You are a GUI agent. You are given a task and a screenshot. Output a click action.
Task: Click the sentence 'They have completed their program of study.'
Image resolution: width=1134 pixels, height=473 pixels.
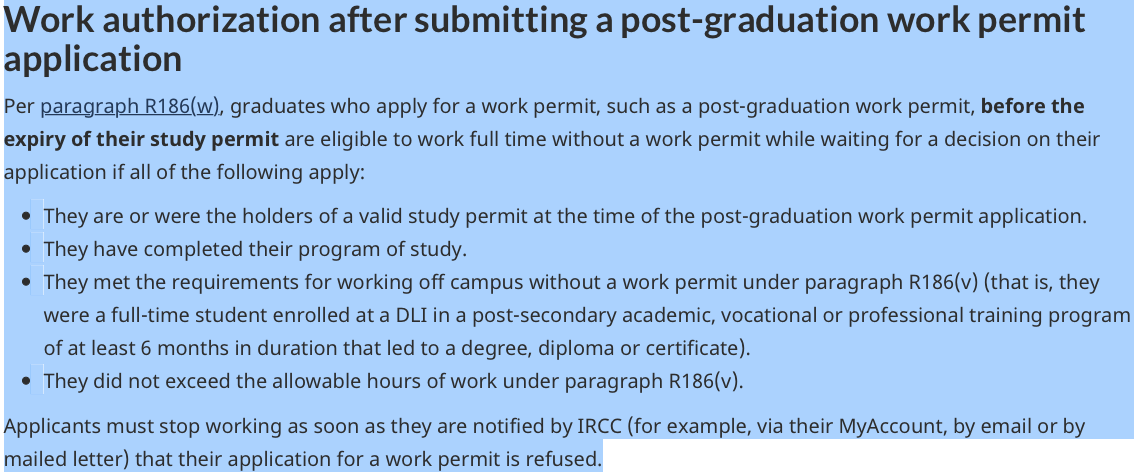coord(255,250)
